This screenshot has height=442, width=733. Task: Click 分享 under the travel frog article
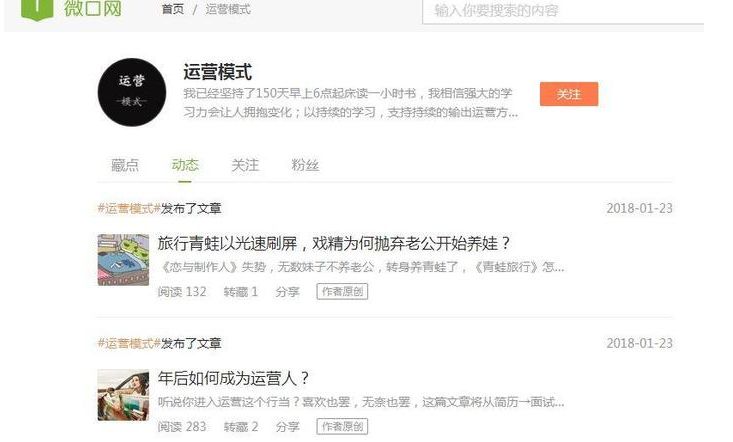(287, 292)
